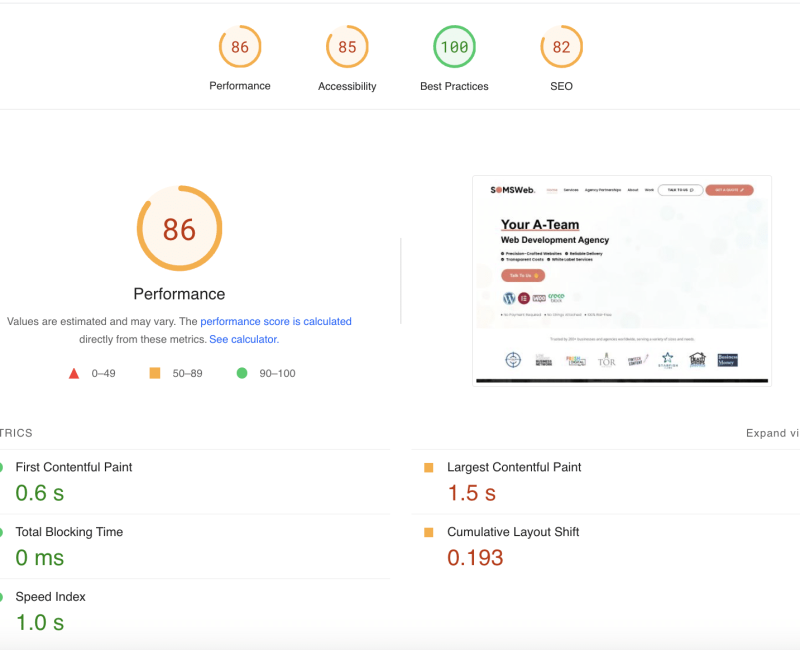The image size is (800, 650).
Task: Click the red triangle 0–49 legend icon
Action: tap(73, 373)
